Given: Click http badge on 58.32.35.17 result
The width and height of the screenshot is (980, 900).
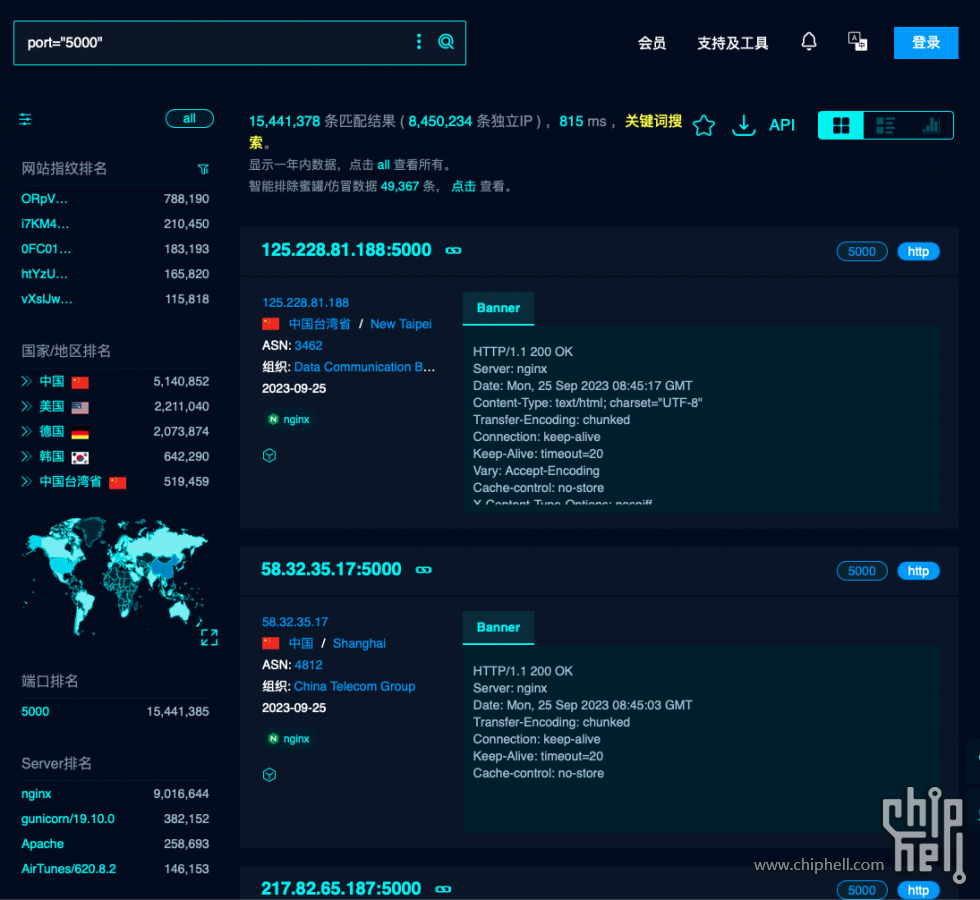Looking at the screenshot, I should click(x=918, y=571).
